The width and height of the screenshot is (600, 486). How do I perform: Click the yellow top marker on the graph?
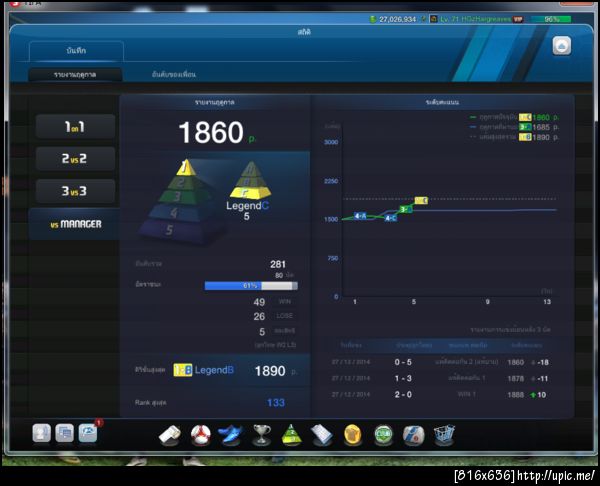pyautogui.click(x=421, y=200)
